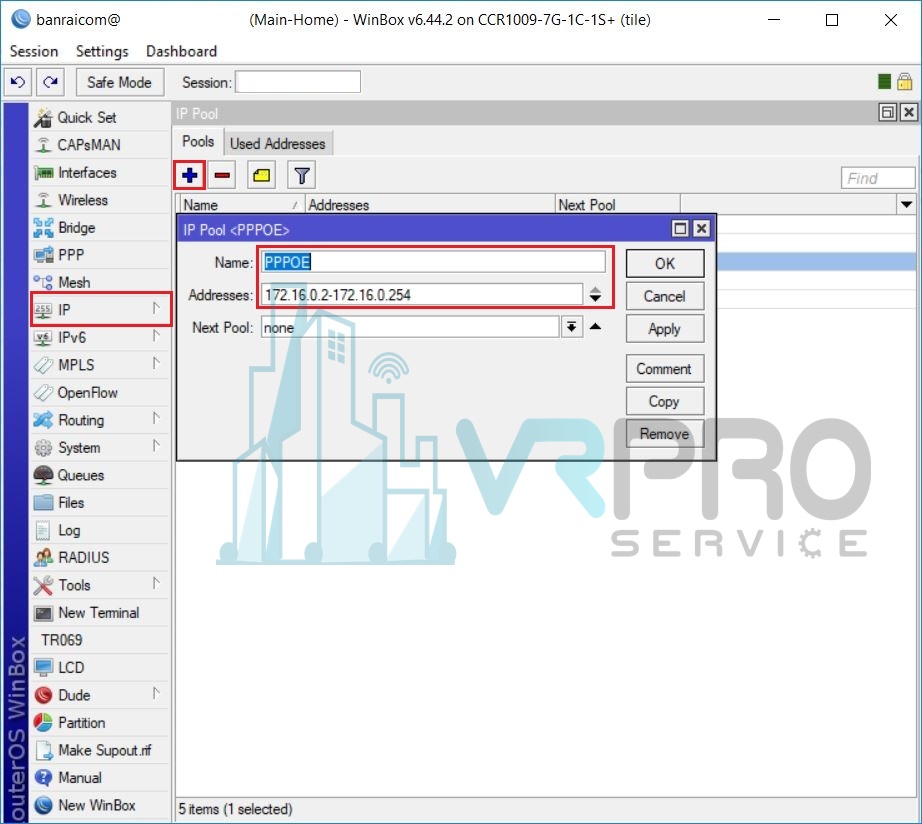Expand the MPLS submenu
Image resolution: width=922 pixels, height=824 pixels.
(156, 363)
